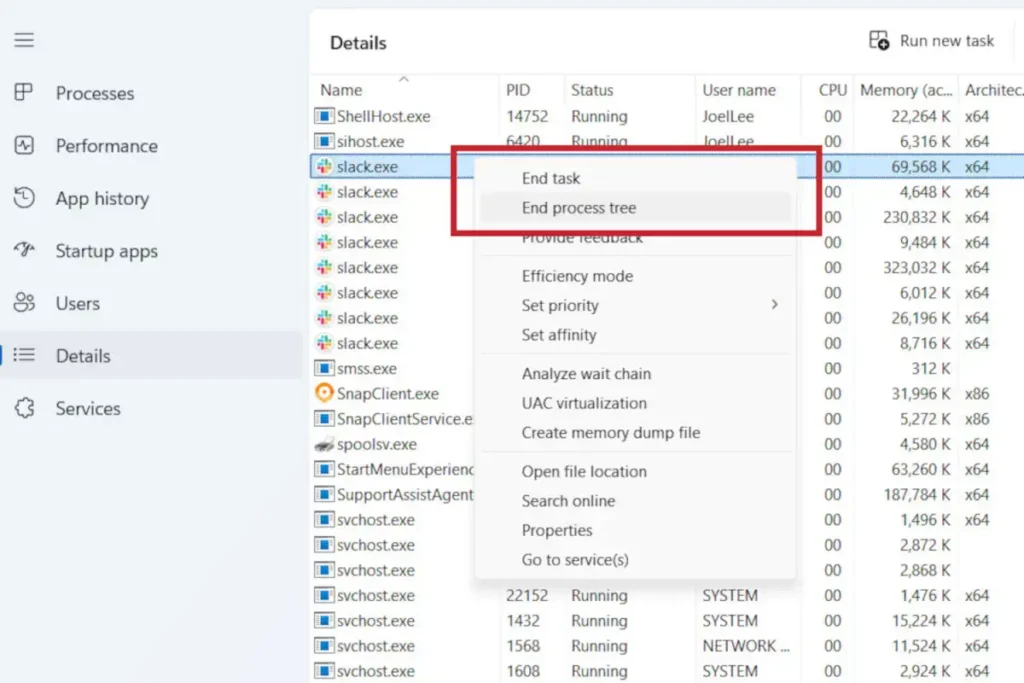The image size is (1024, 683).
Task: Sort by the Status column header
Action: pos(630,89)
